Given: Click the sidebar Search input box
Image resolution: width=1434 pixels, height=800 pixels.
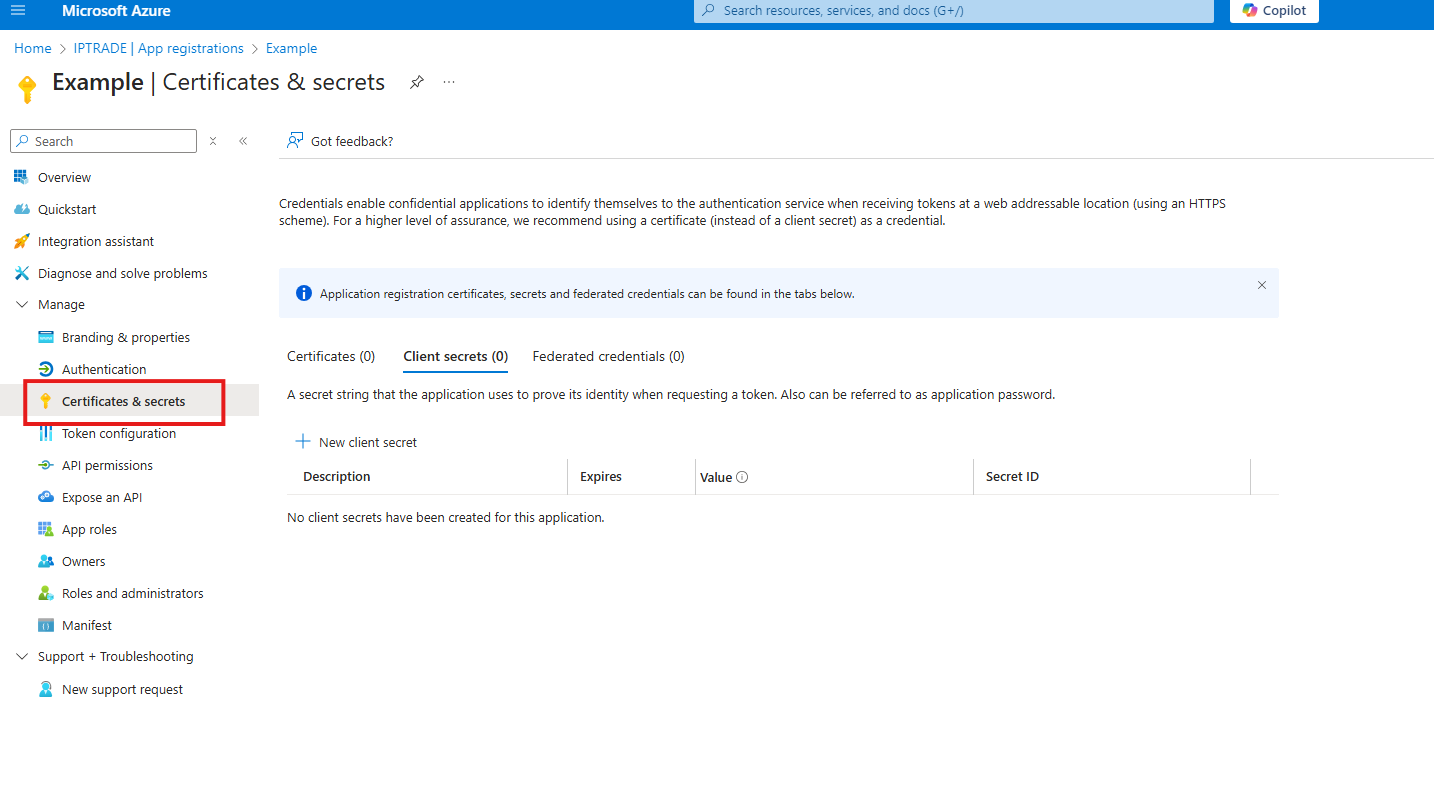Looking at the screenshot, I should click(103, 141).
